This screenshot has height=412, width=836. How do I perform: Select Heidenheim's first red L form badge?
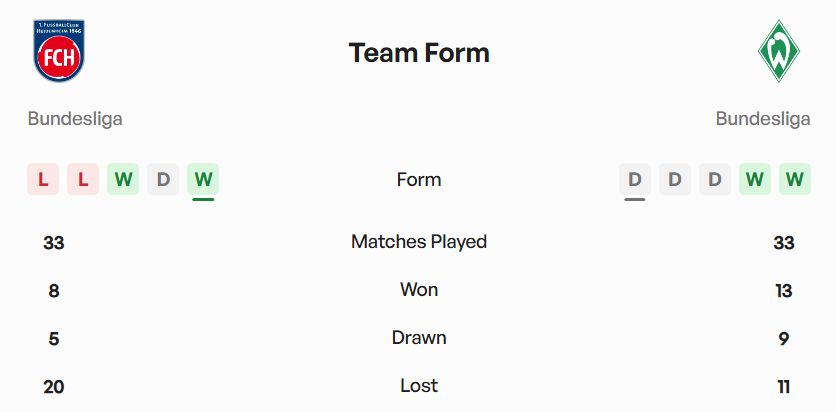(x=43, y=180)
